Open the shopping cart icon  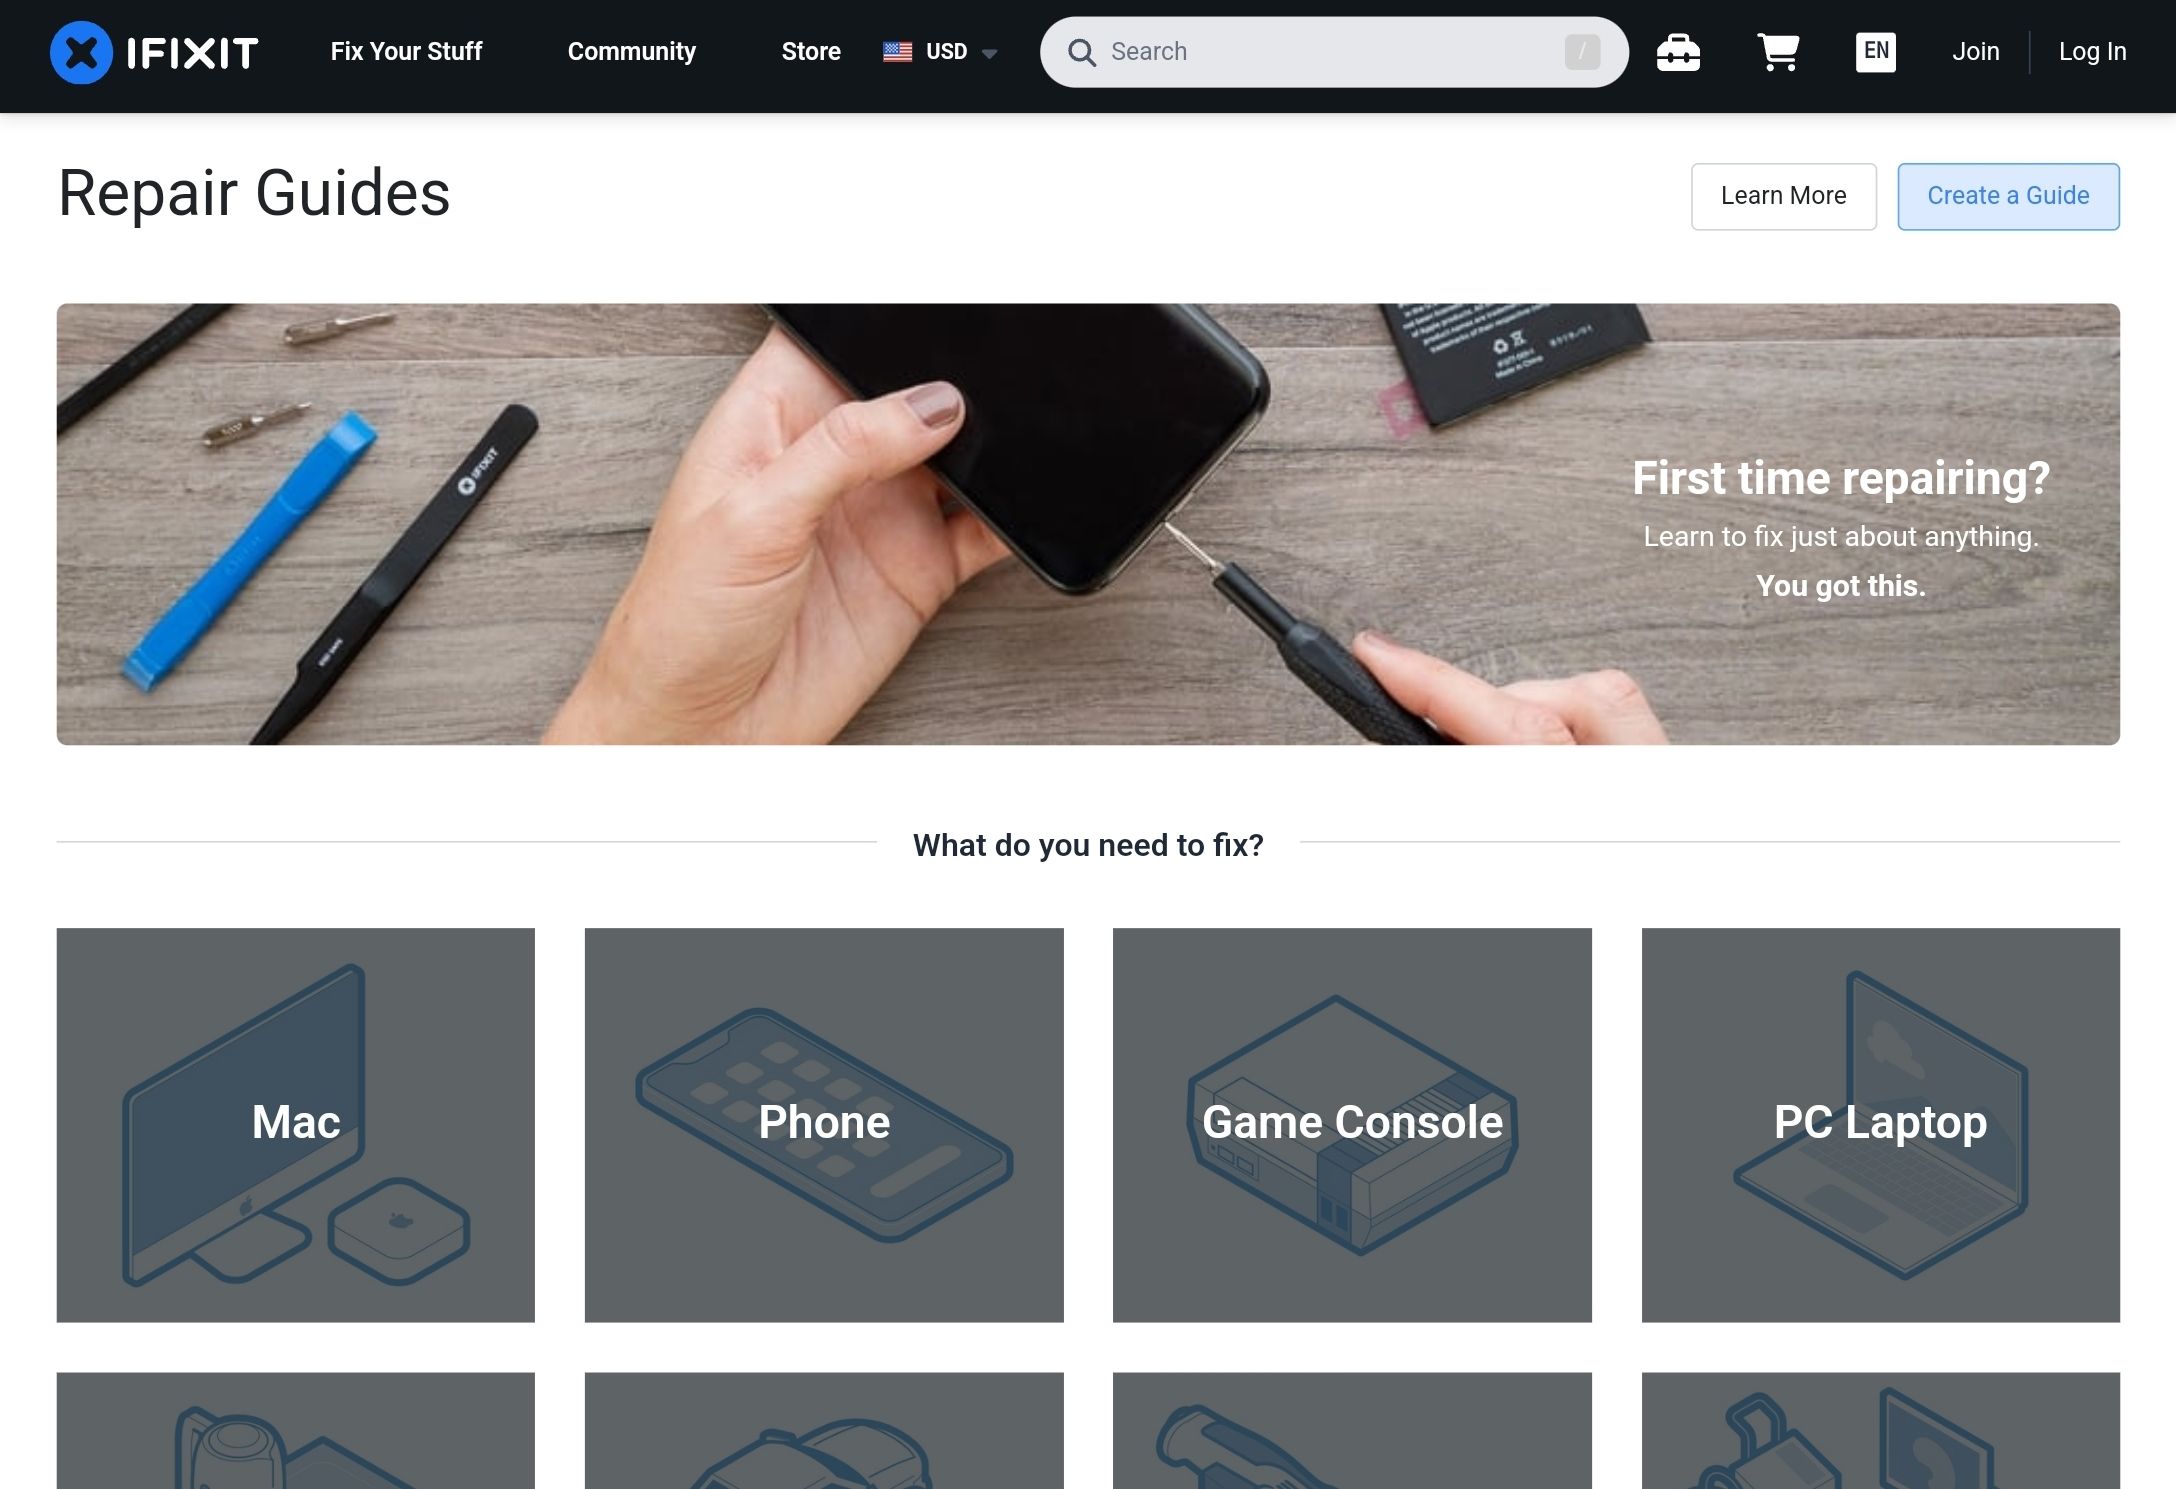(x=1779, y=50)
